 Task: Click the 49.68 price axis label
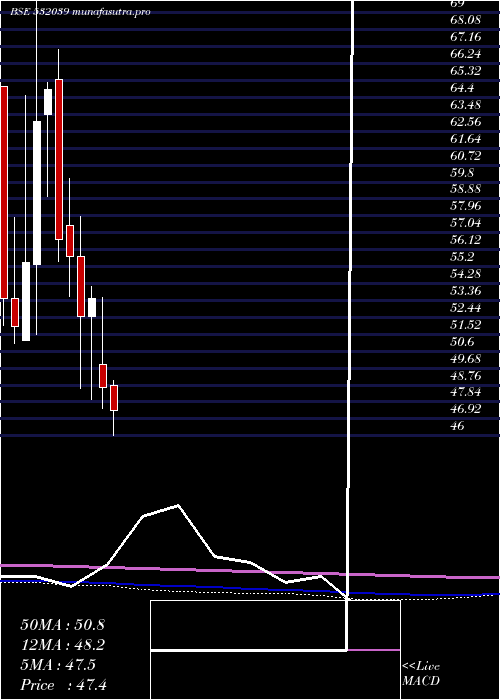click(466, 359)
